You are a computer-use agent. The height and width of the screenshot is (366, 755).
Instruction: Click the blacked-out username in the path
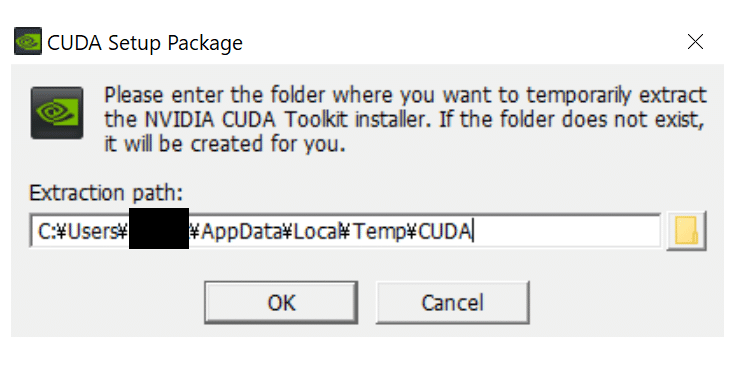[158, 228]
